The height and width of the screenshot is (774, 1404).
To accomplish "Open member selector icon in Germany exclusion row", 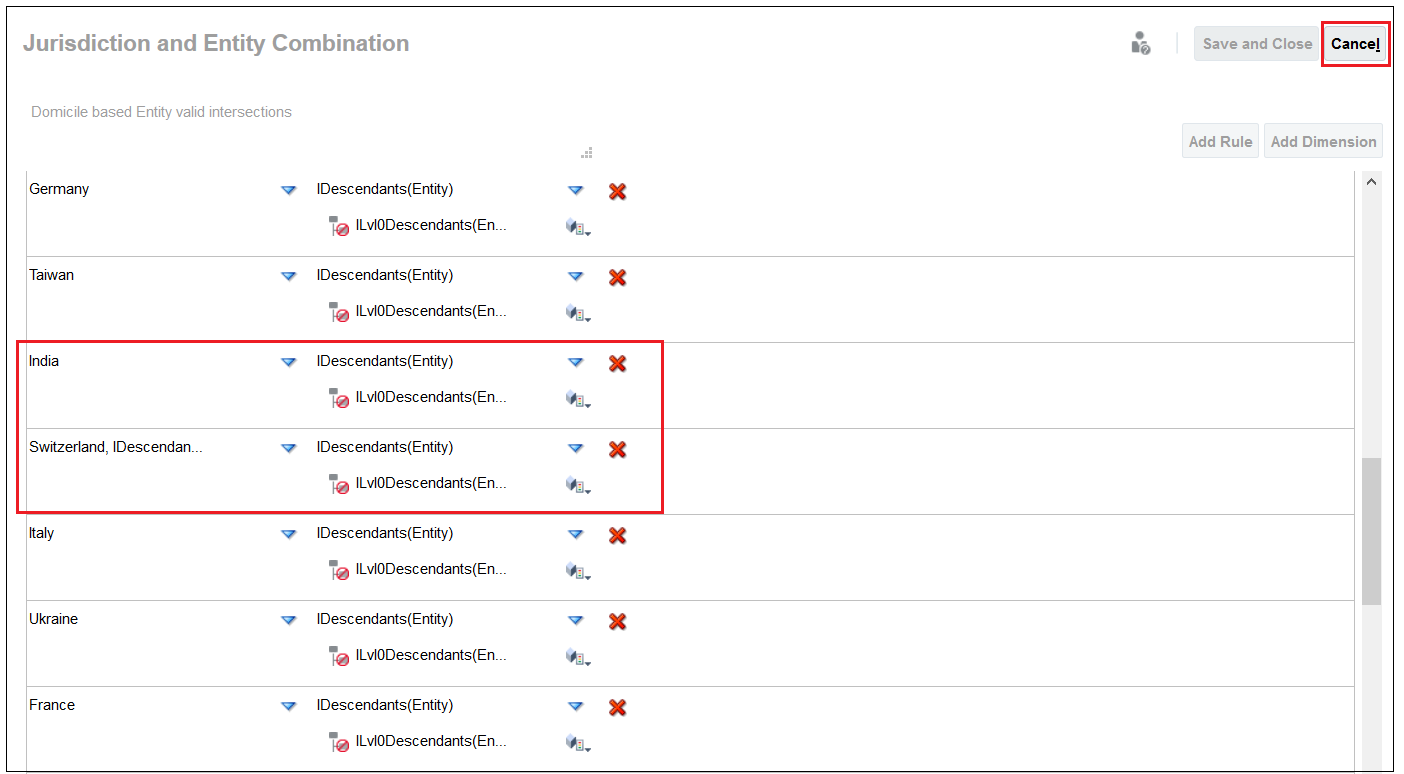I will 578,227.
